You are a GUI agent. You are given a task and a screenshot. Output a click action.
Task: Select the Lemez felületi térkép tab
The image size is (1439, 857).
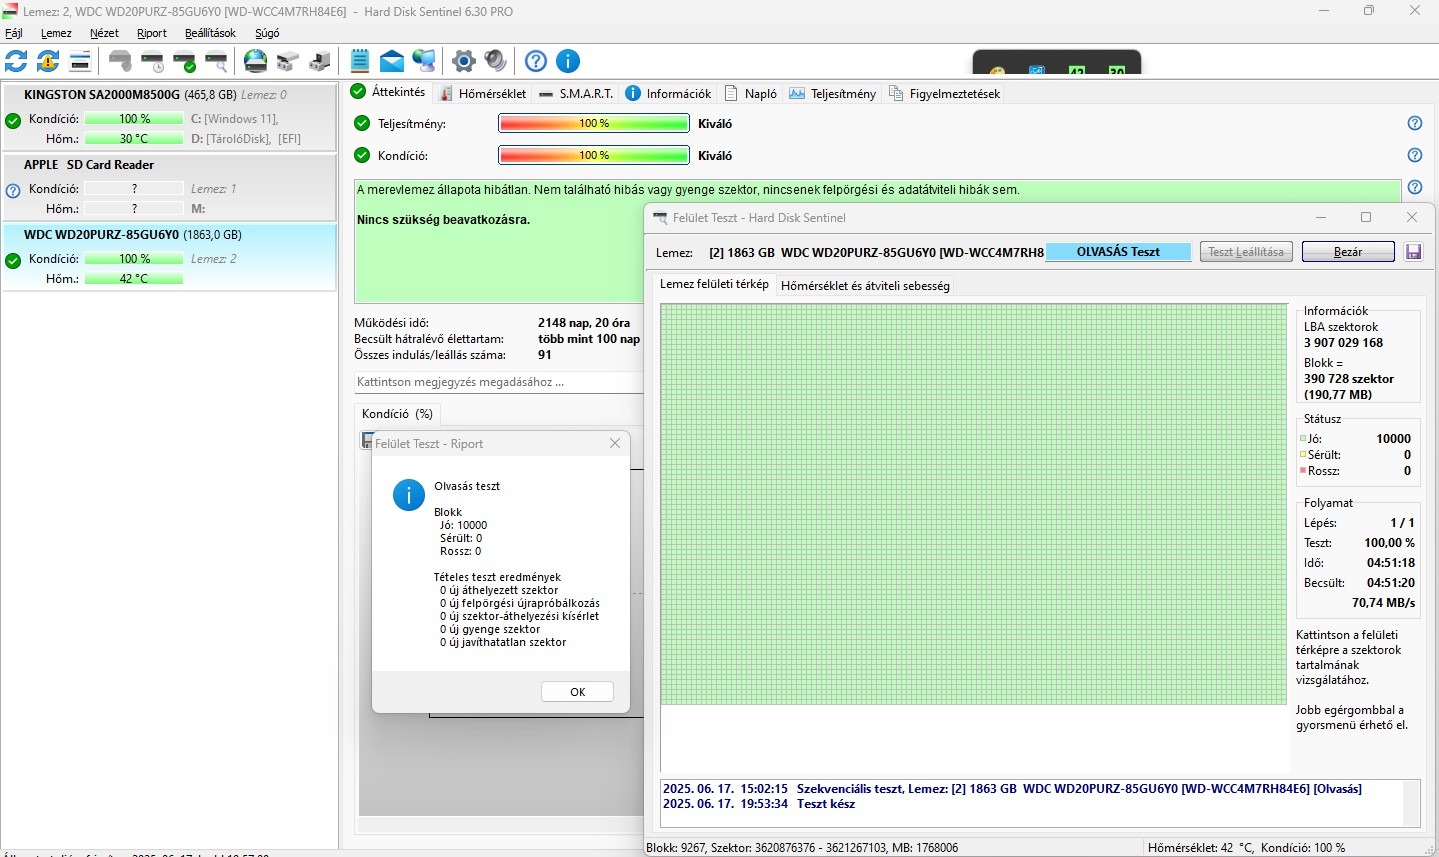click(x=714, y=284)
